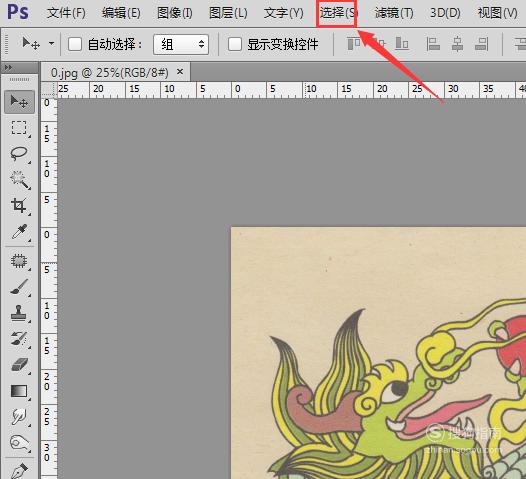Select the Move tool in the toolbox
The image size is (526, 479).
tap(19, 101)
